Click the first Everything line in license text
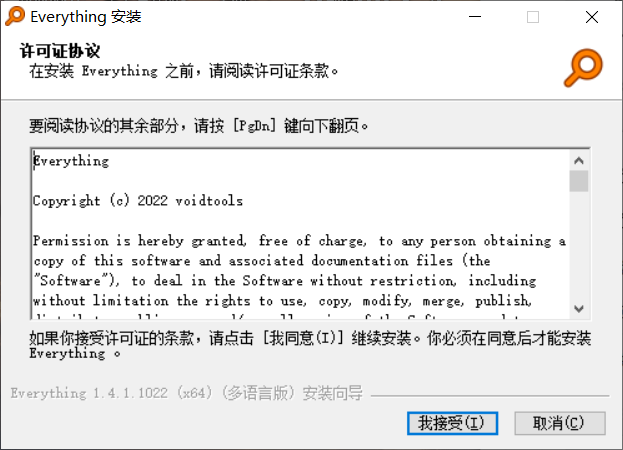 point(71,161)
